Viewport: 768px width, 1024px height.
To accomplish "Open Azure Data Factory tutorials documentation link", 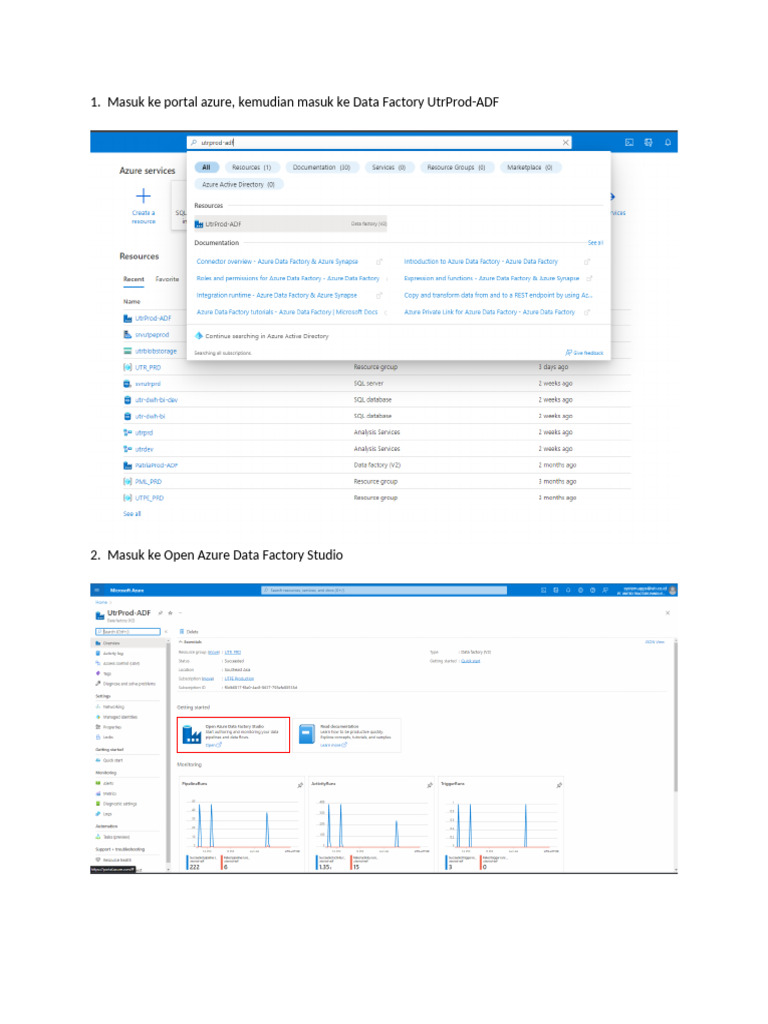I will point(287,312).
